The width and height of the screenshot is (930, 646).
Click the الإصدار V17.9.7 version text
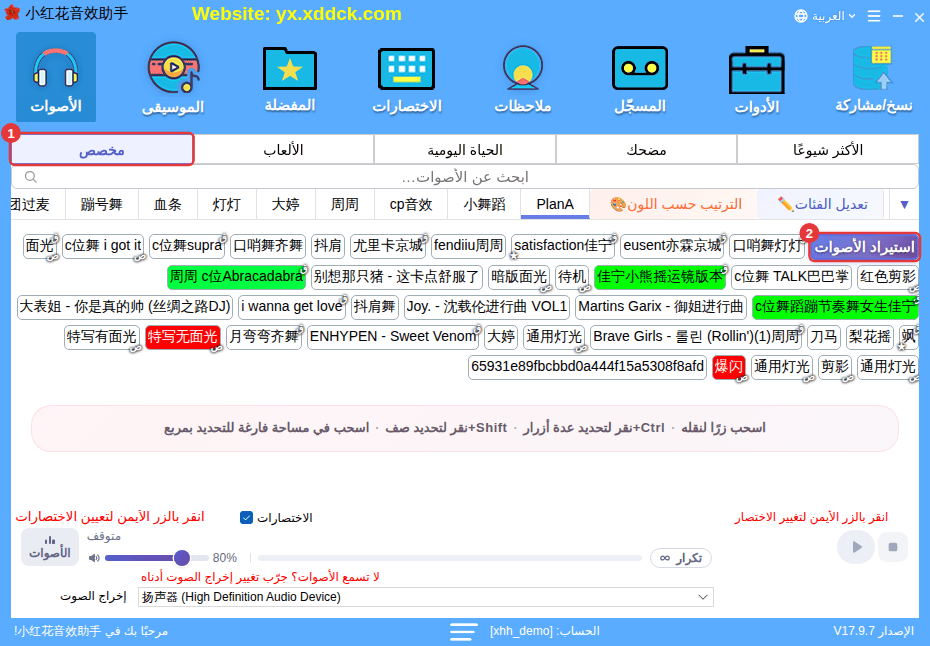873,631
